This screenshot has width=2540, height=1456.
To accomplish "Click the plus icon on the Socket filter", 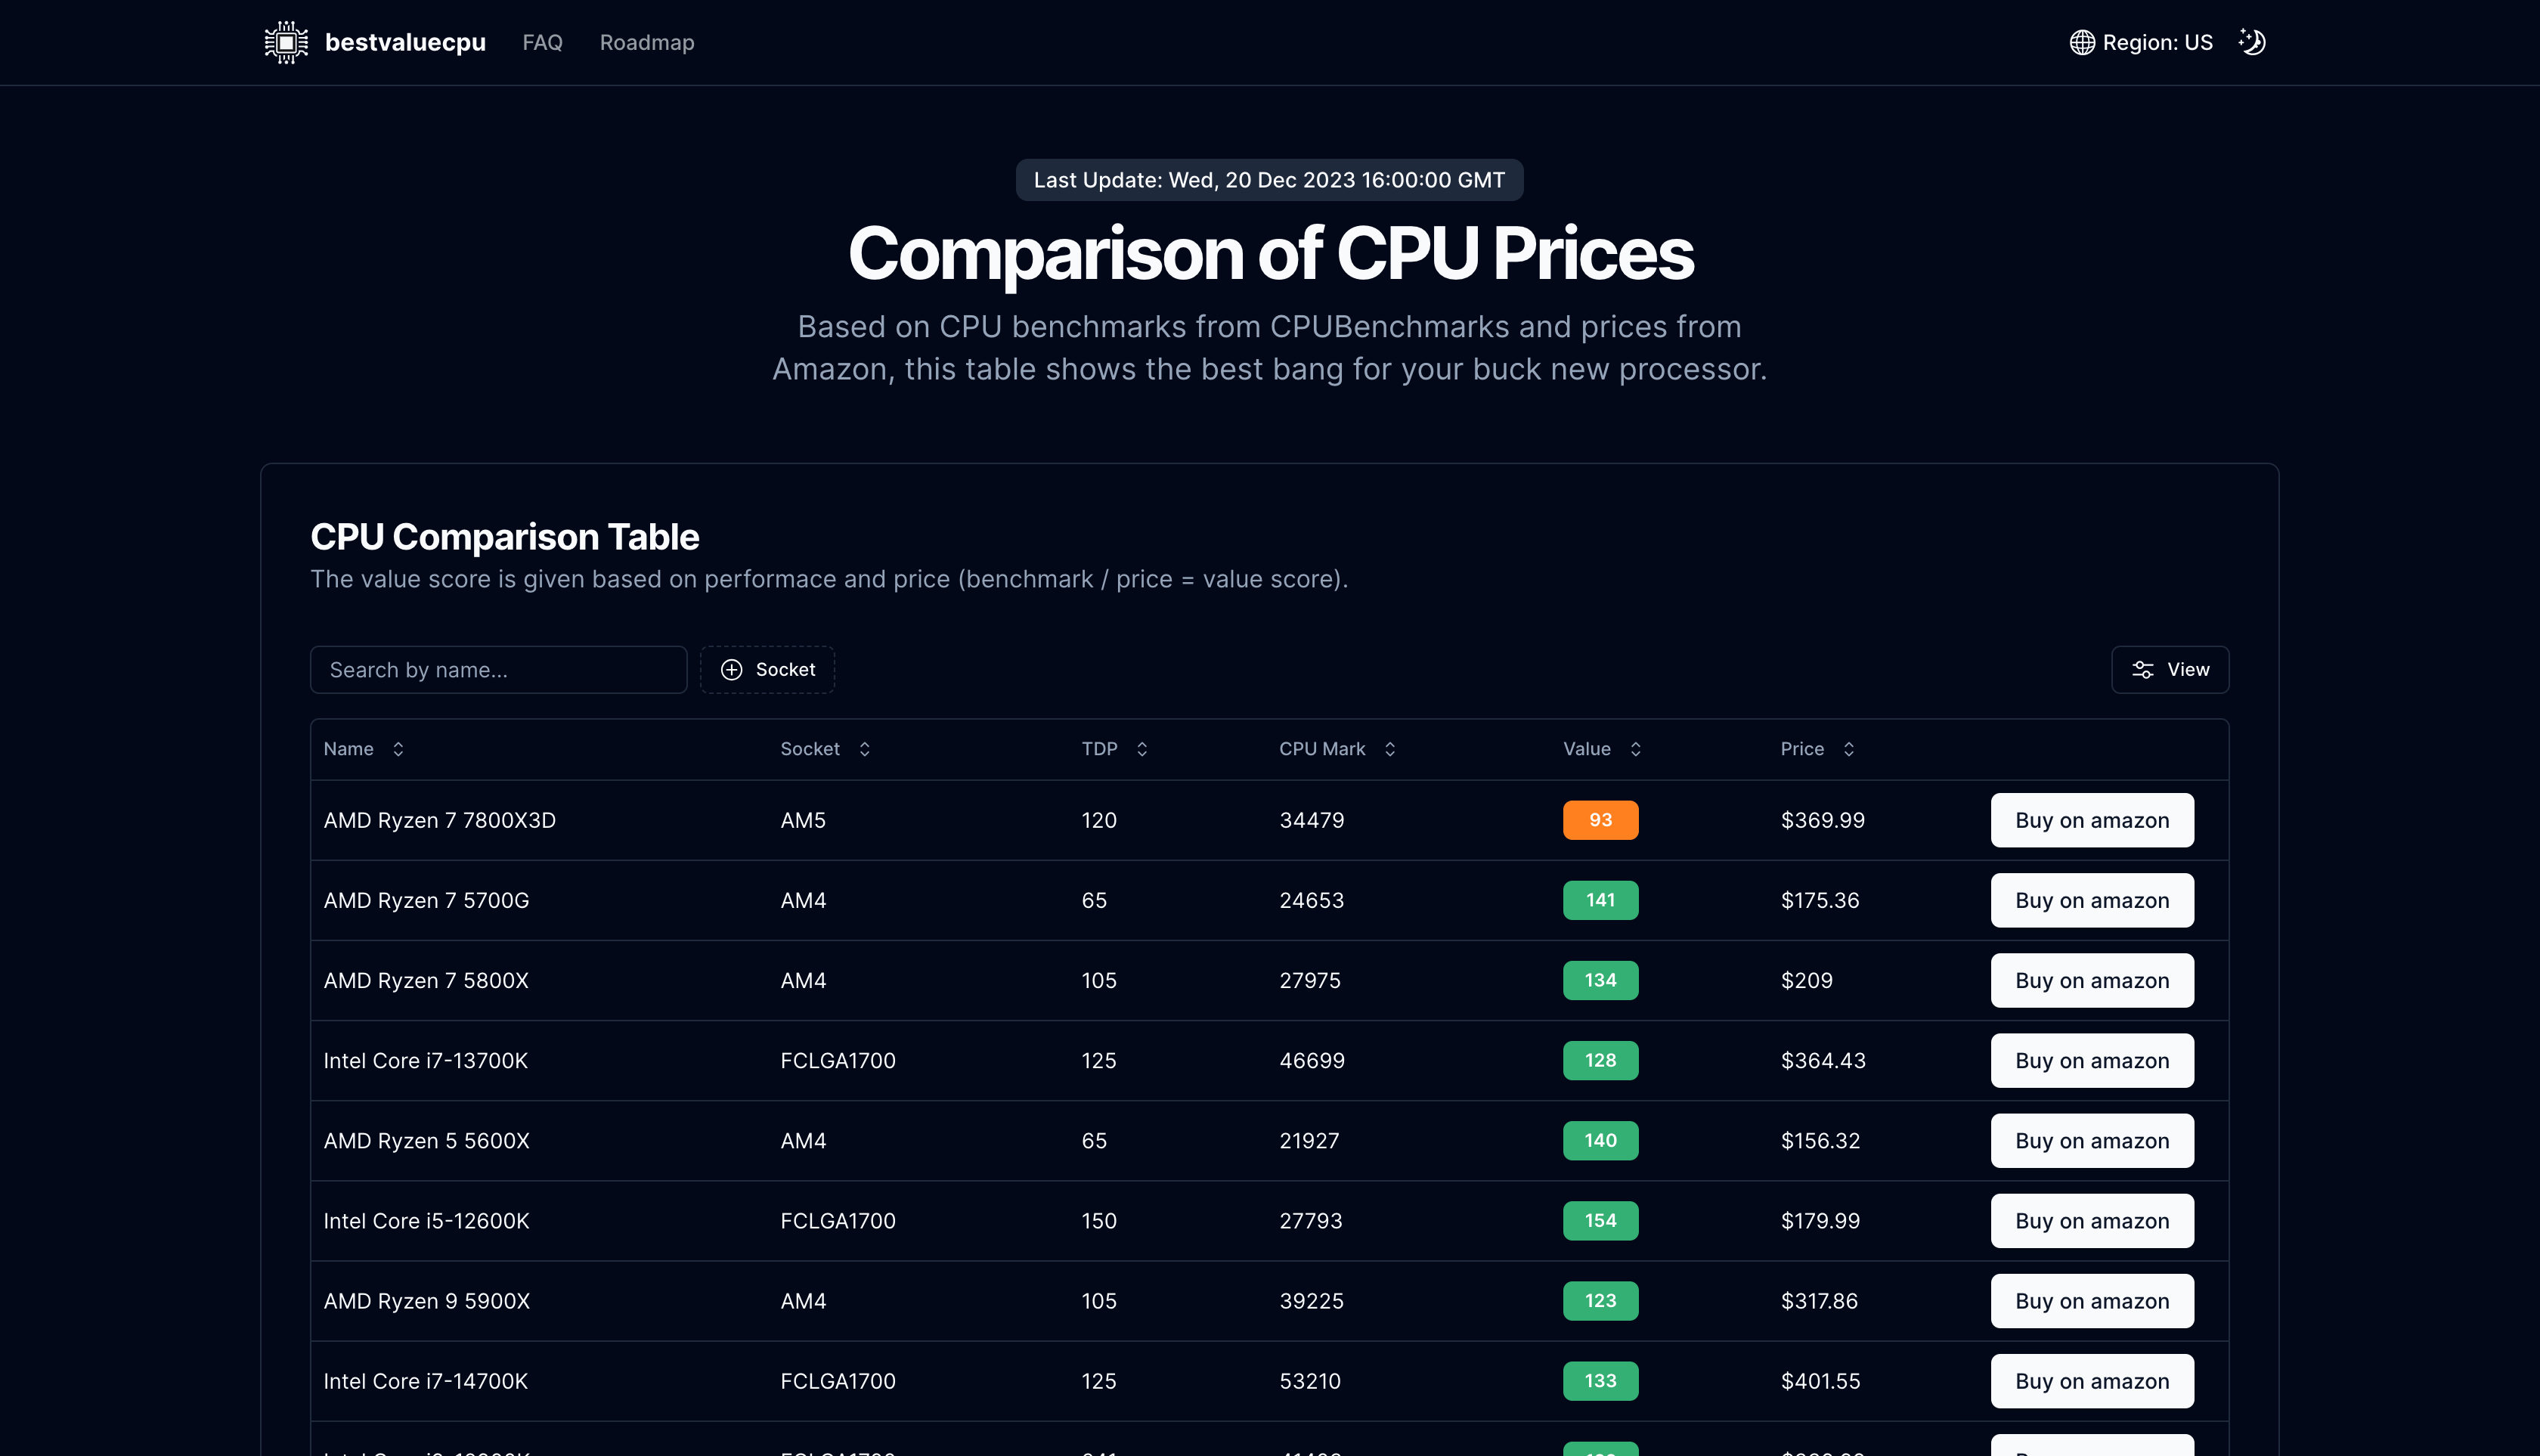I will coord(732,669).
